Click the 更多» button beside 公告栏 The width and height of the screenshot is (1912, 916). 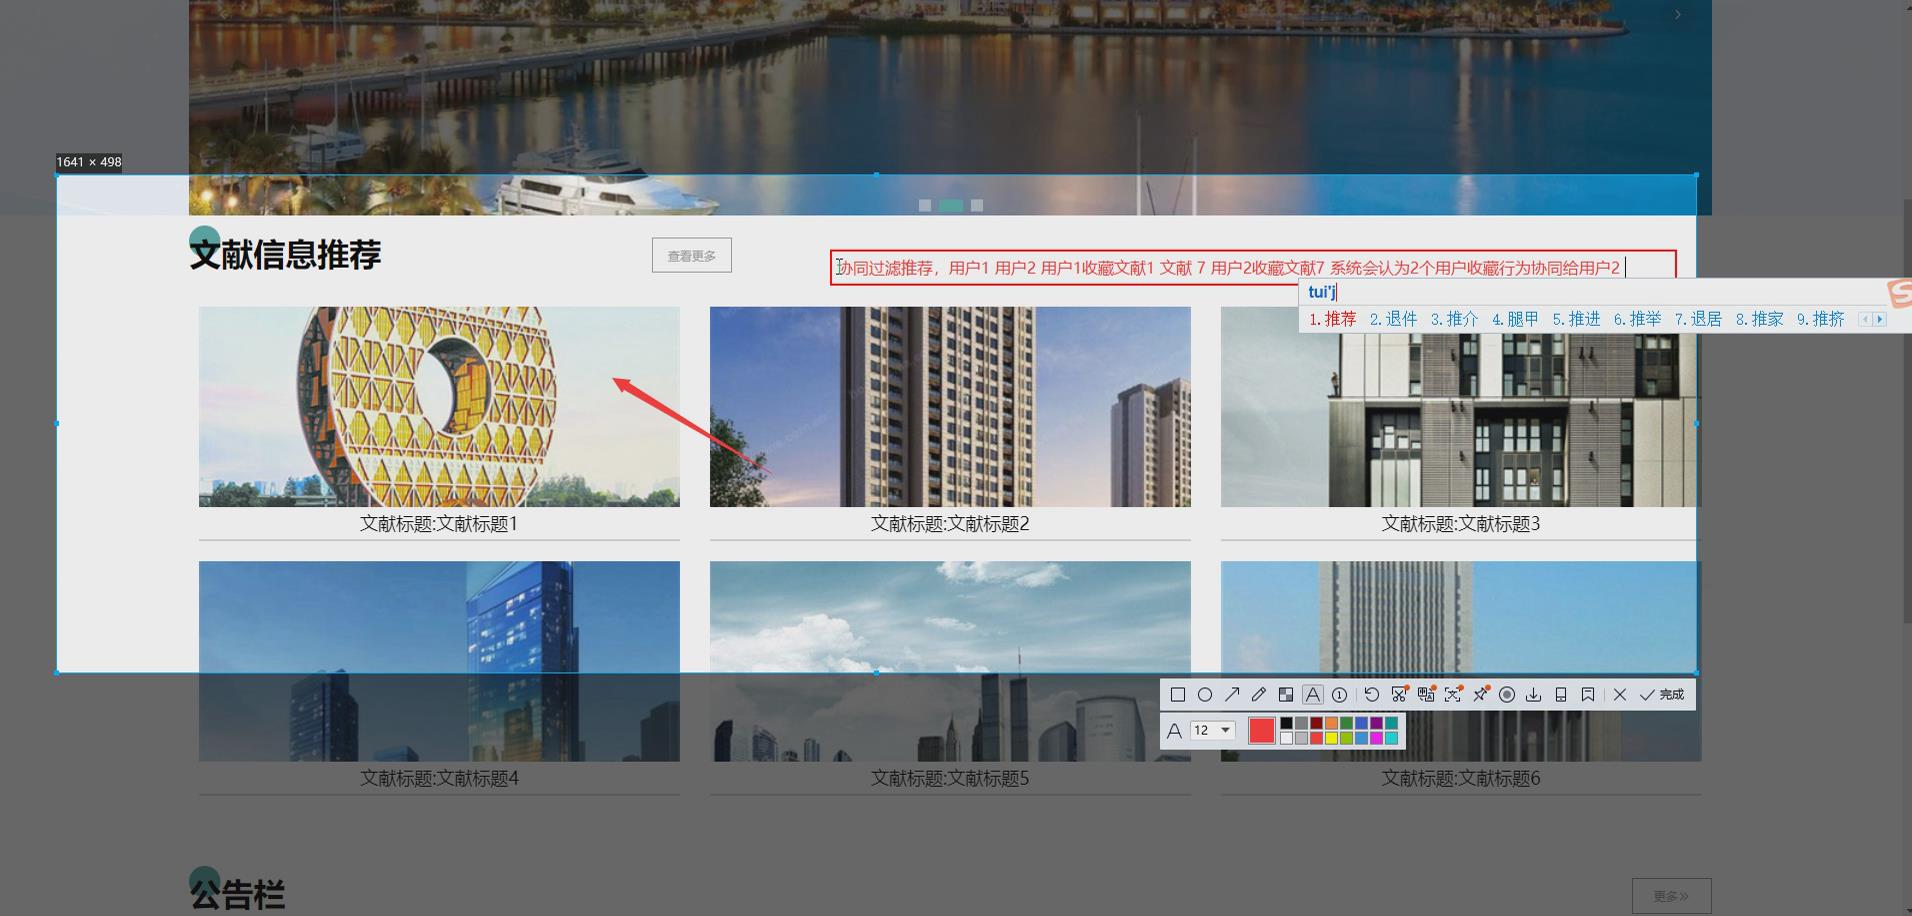click(x=1671, y=896)
